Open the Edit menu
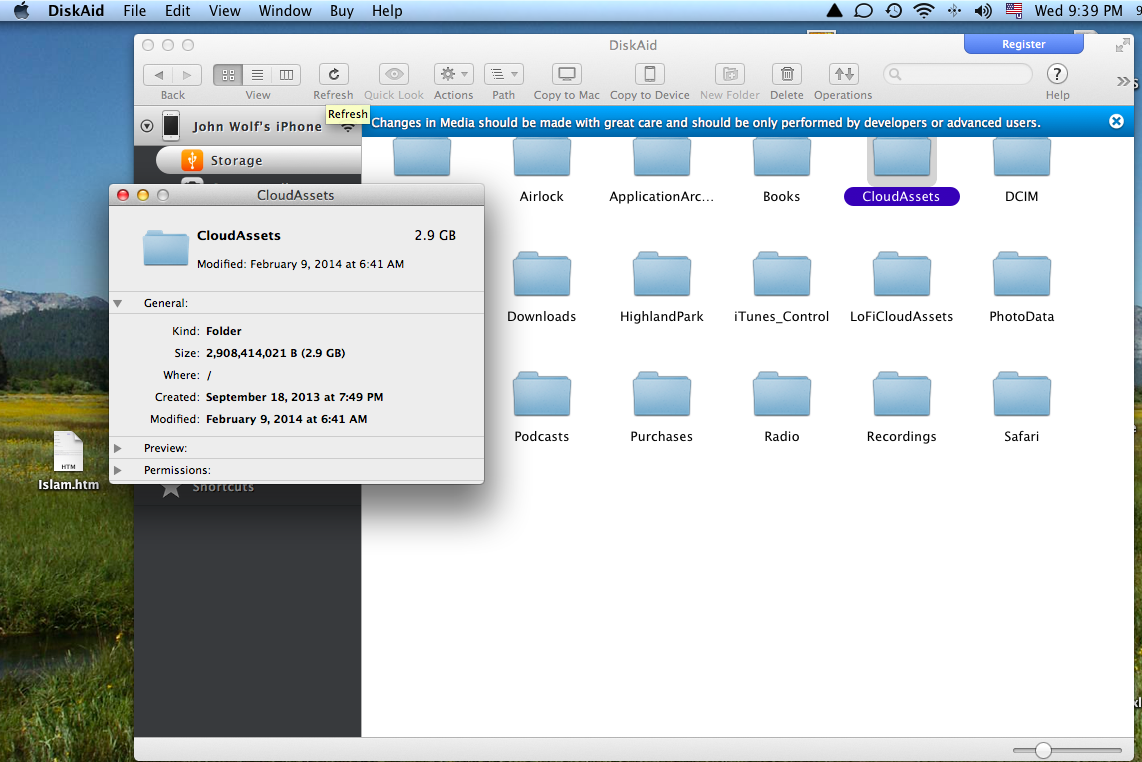 177,11
